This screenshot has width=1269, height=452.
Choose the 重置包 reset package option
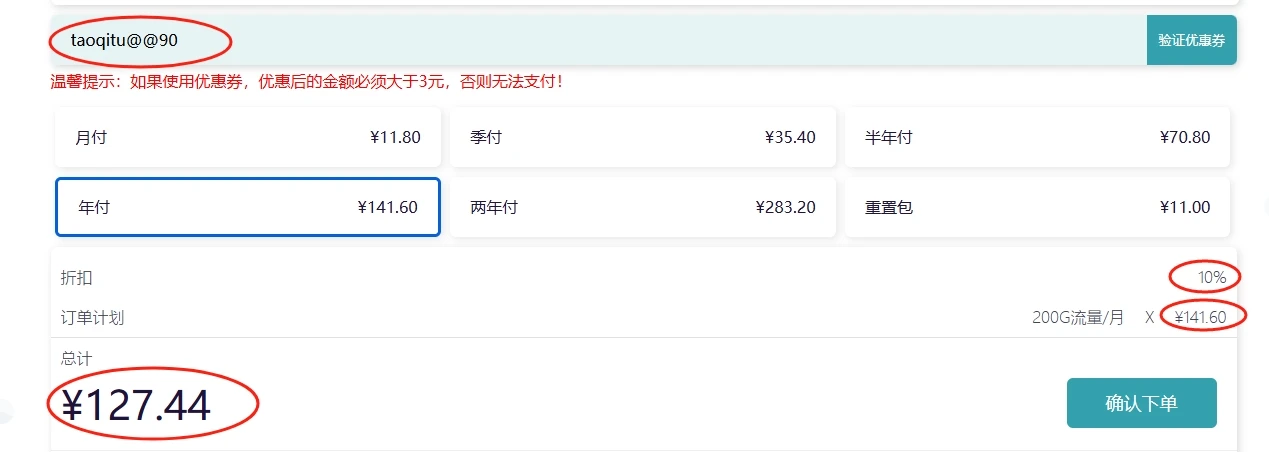[x=1037, y=207]
